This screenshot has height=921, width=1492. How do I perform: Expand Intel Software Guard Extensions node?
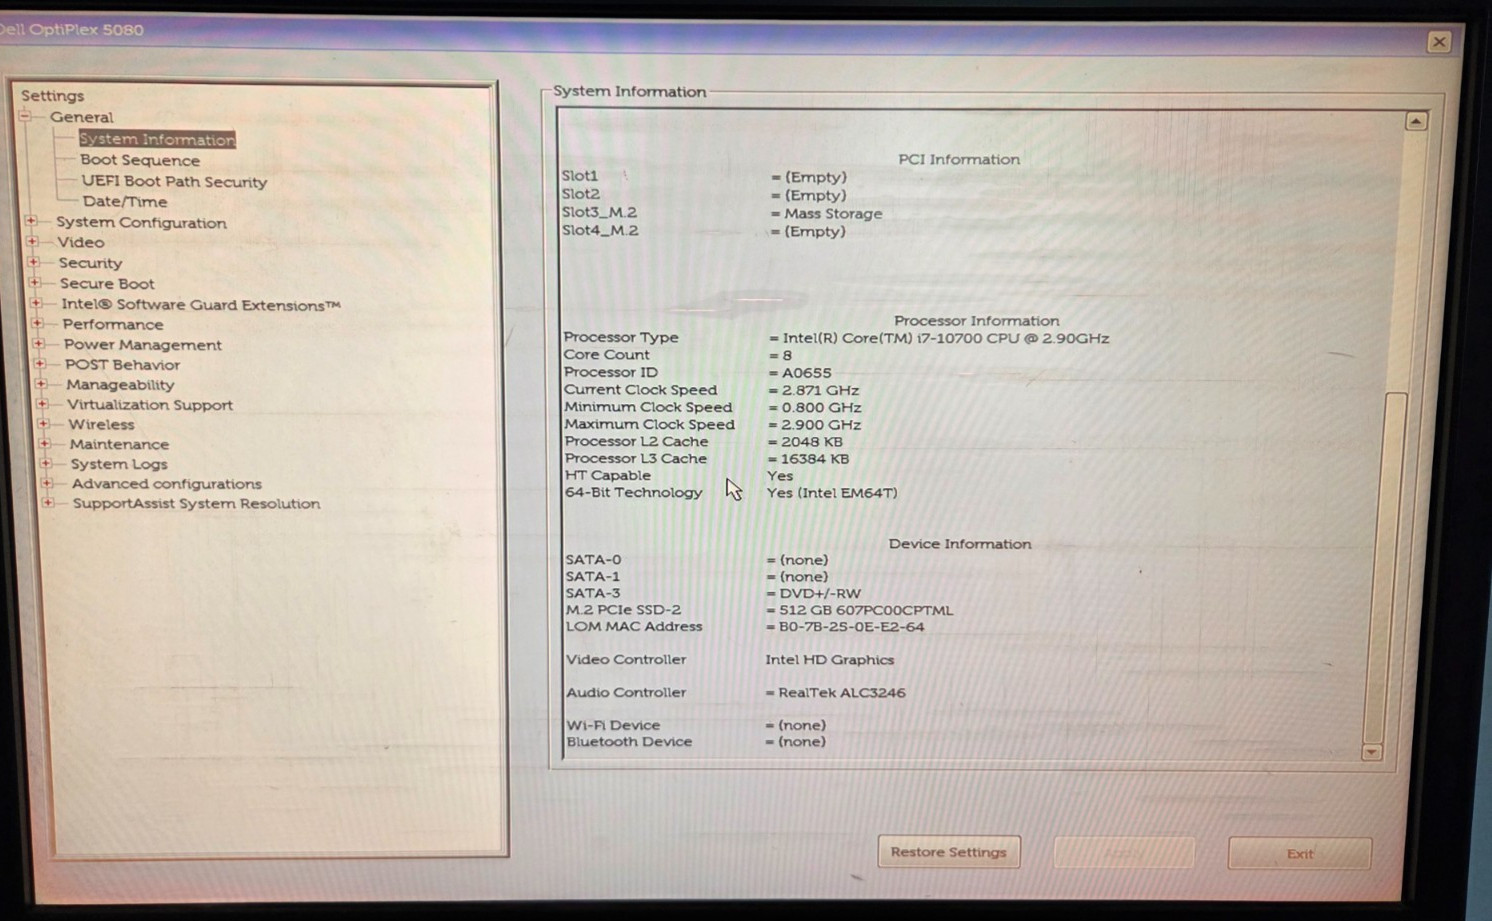pos(36,303)
